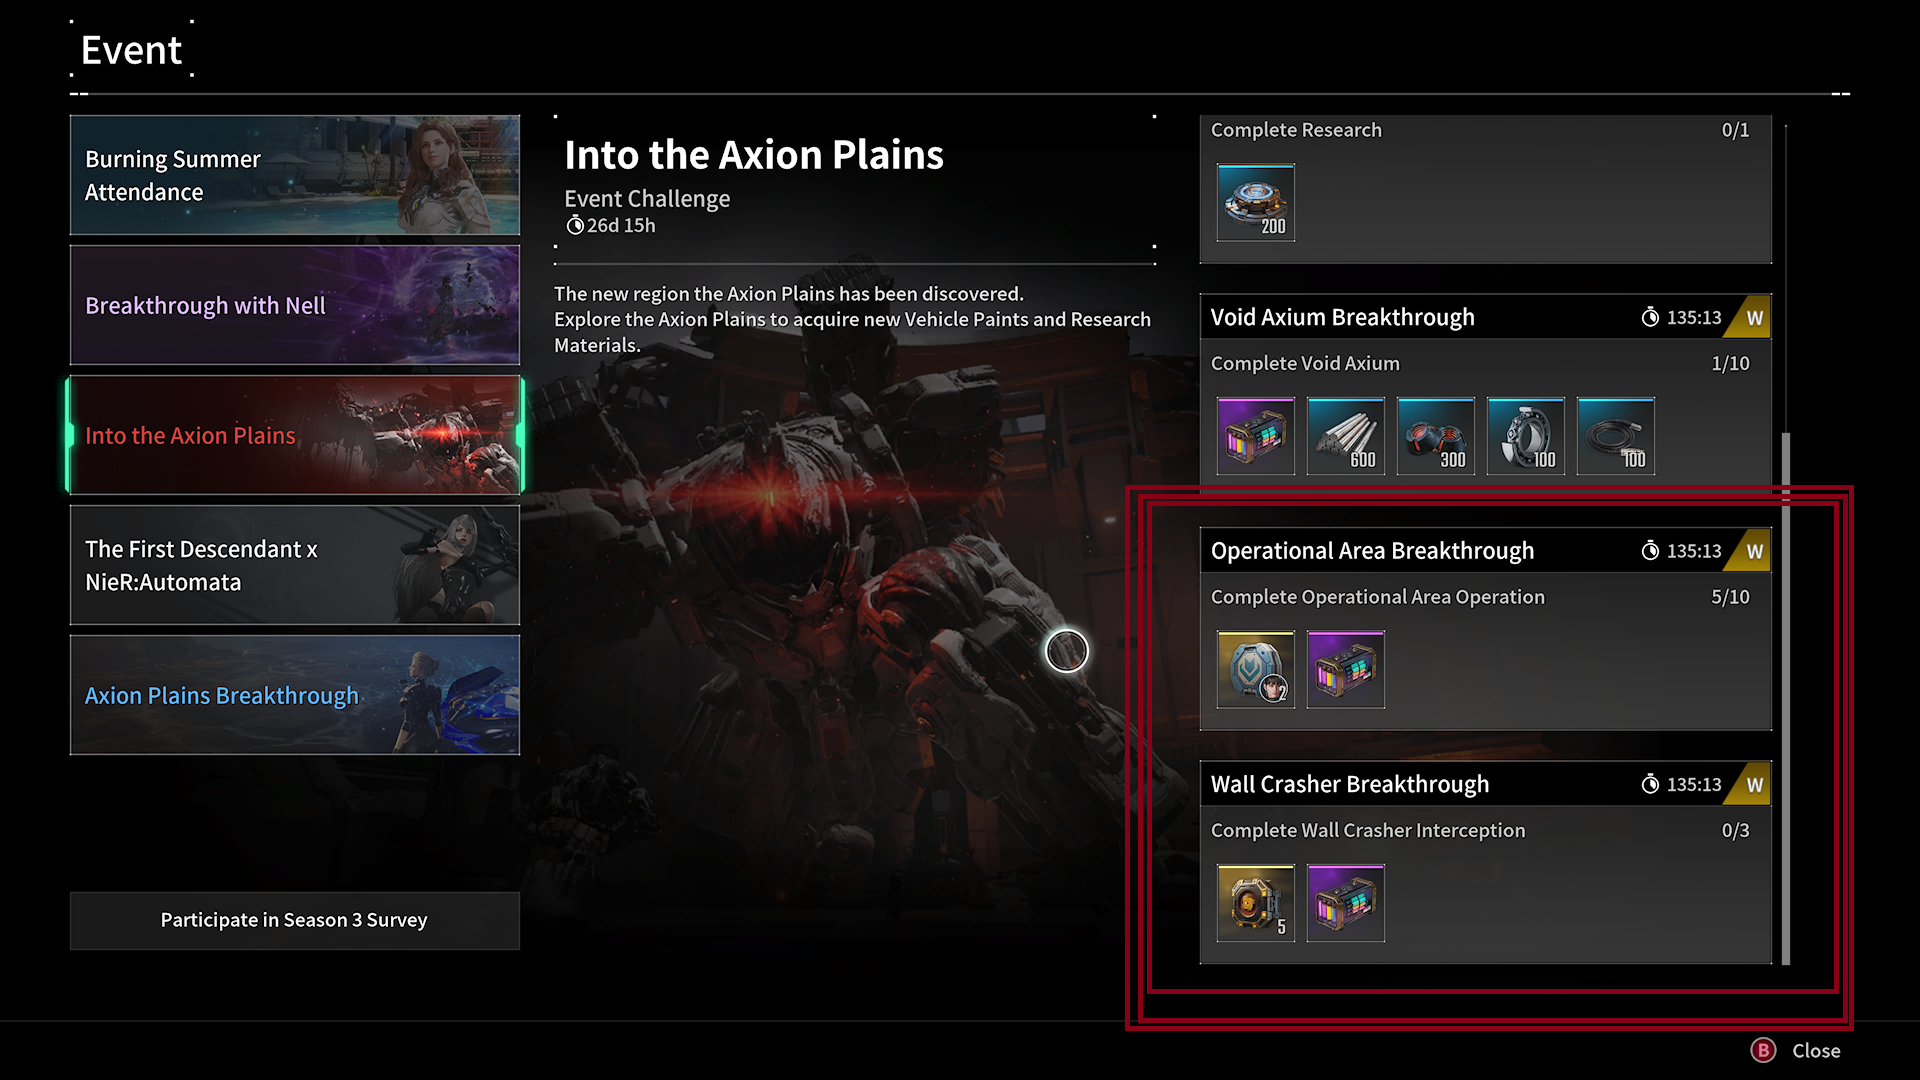1920x1080 pixels.
Task: Select the Void Axium Breakthrough challenge header
Action: (x=1486, y=317)
